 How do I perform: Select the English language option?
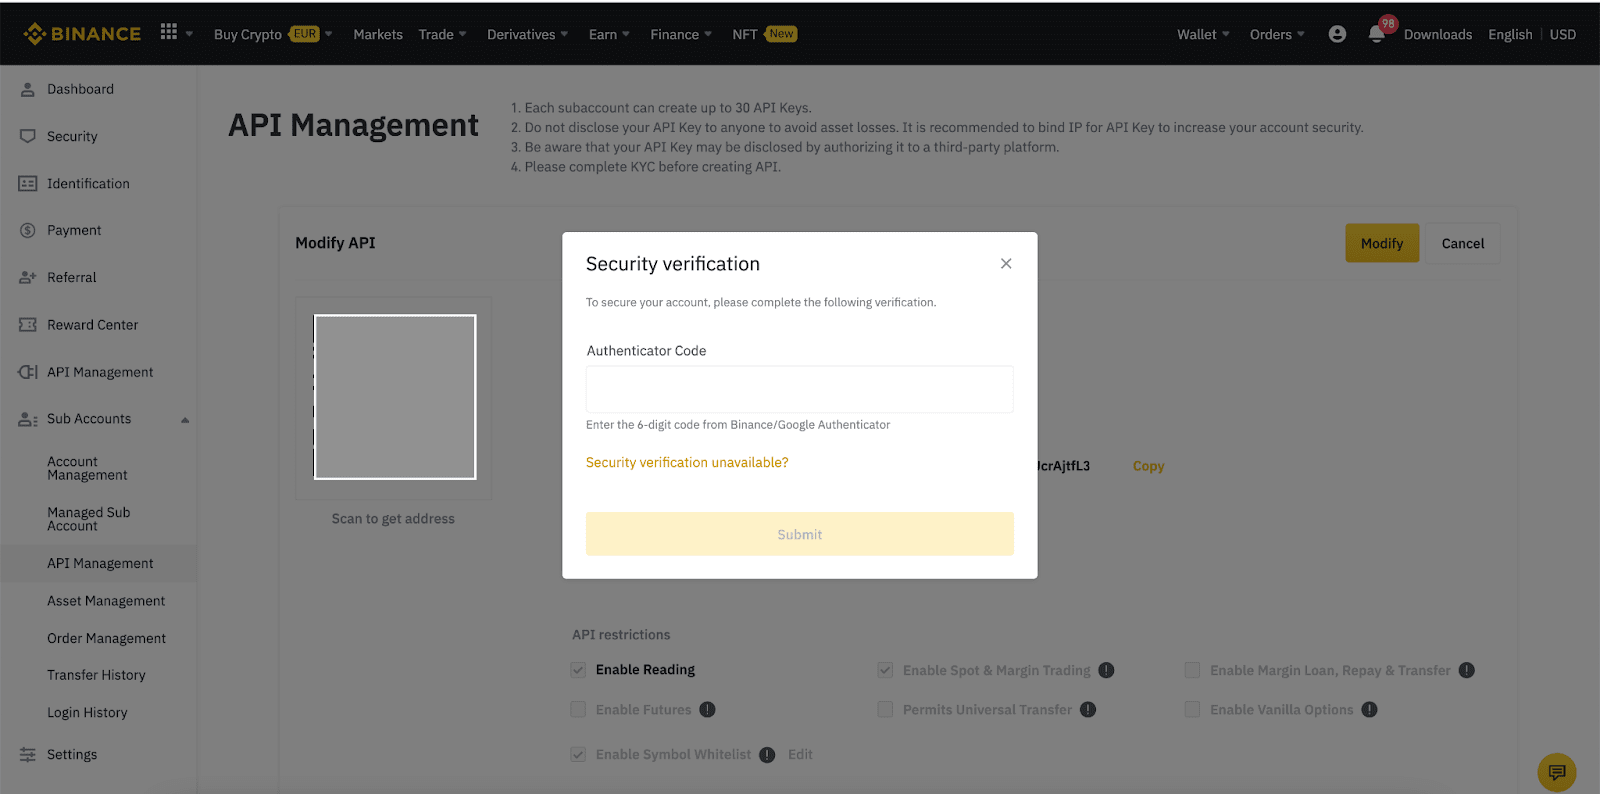[x=1510, y=34]
